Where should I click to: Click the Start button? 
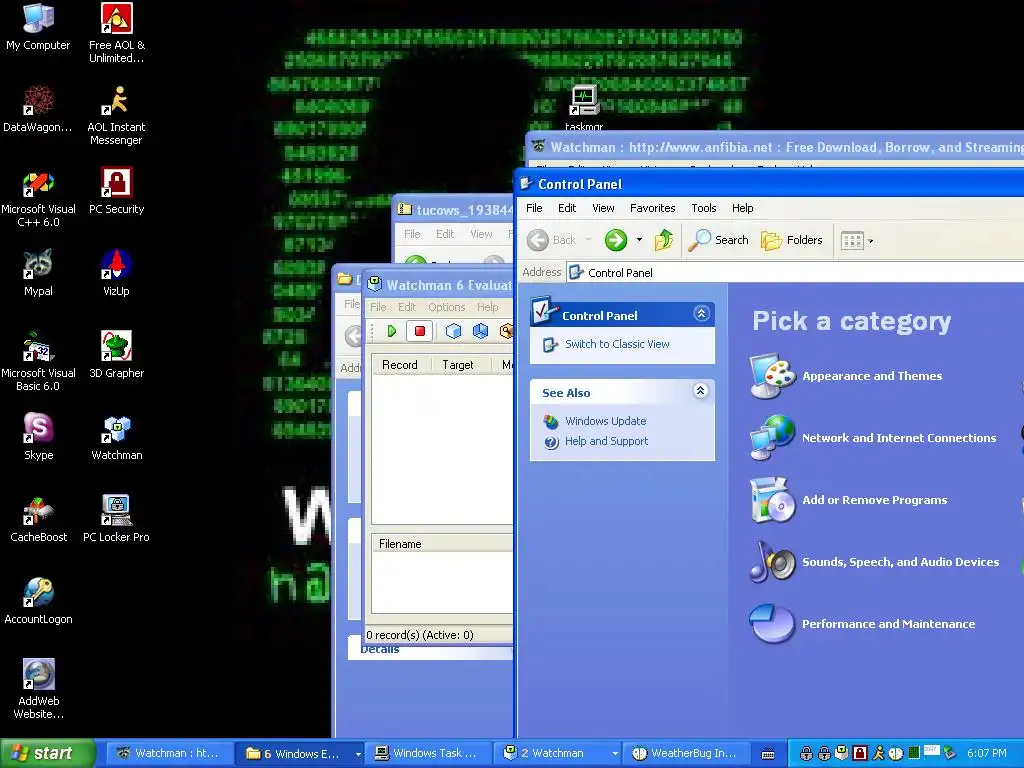(x=47, y=753)
